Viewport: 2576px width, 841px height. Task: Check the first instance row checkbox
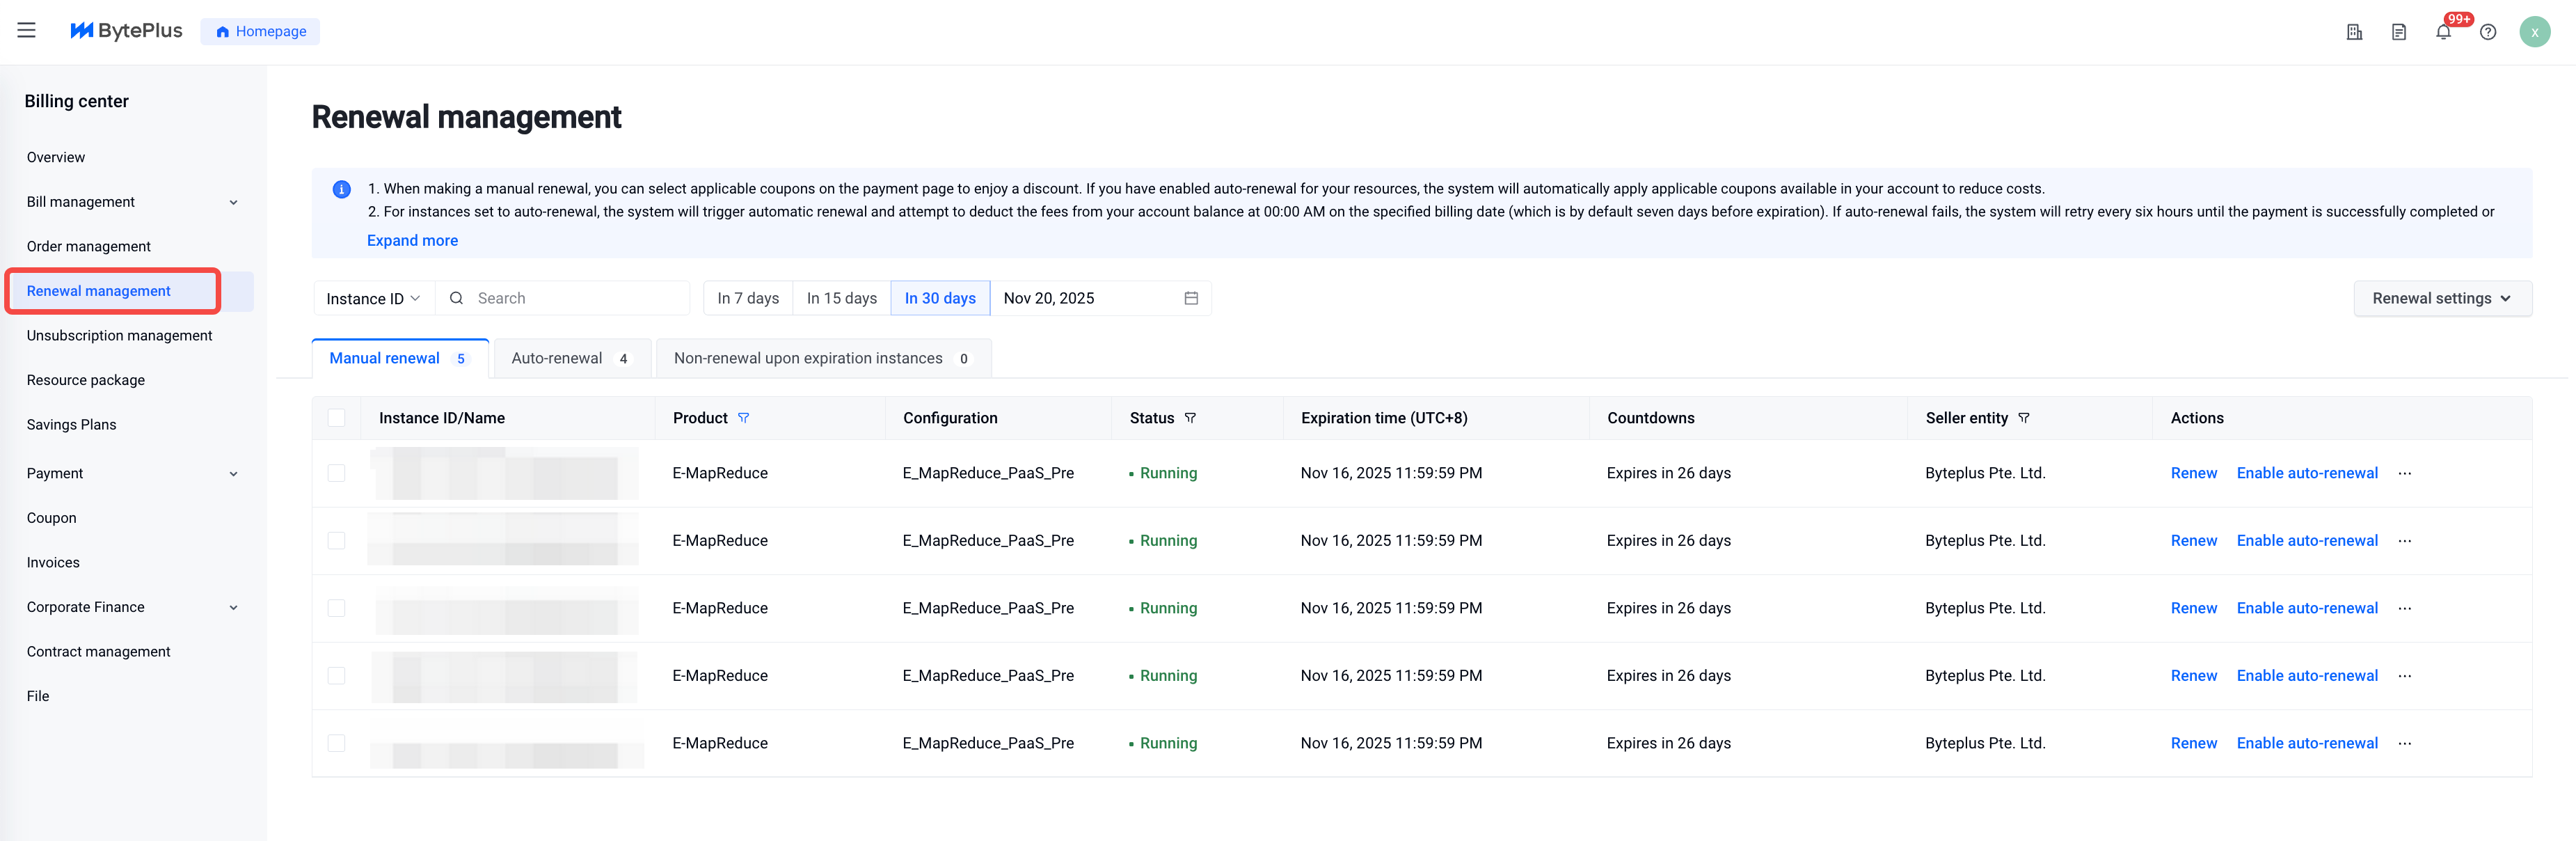tap(337, 473)
